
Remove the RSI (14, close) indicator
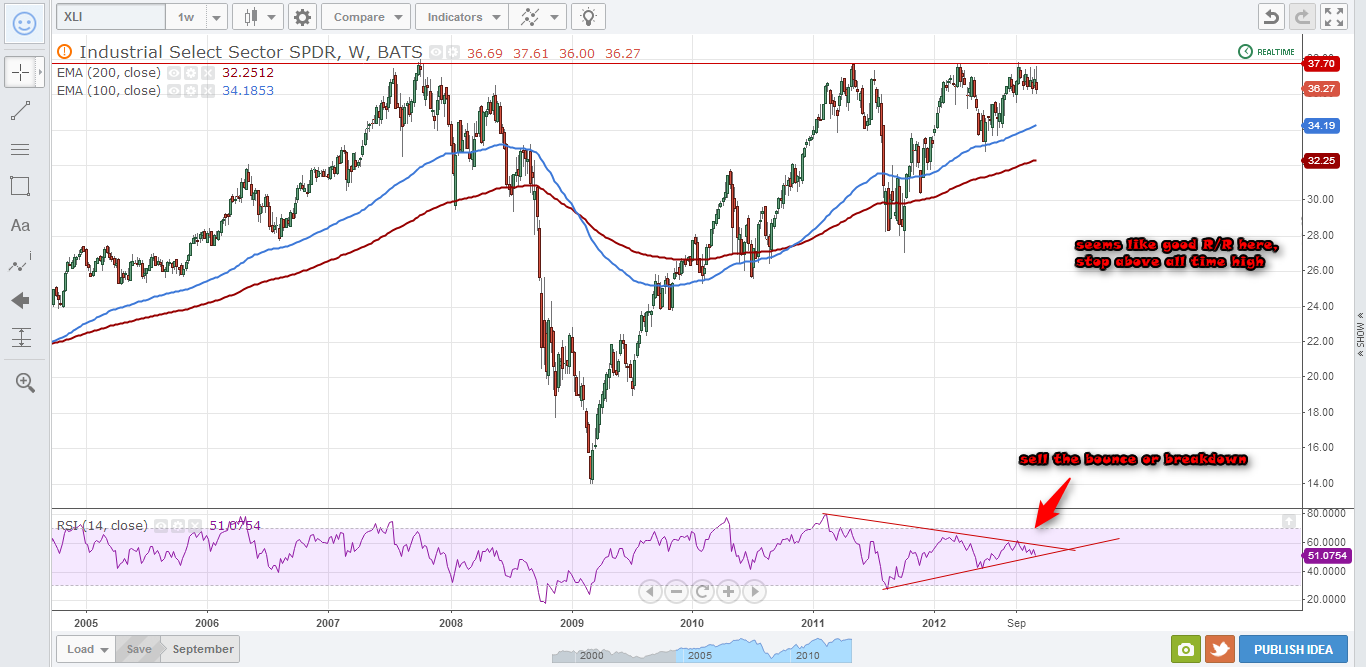193,526
